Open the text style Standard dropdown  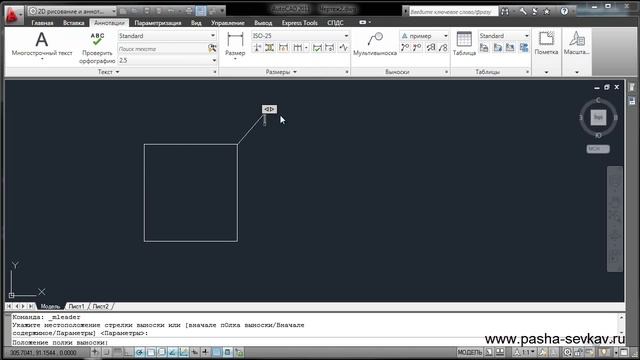(x=167, y=36)
